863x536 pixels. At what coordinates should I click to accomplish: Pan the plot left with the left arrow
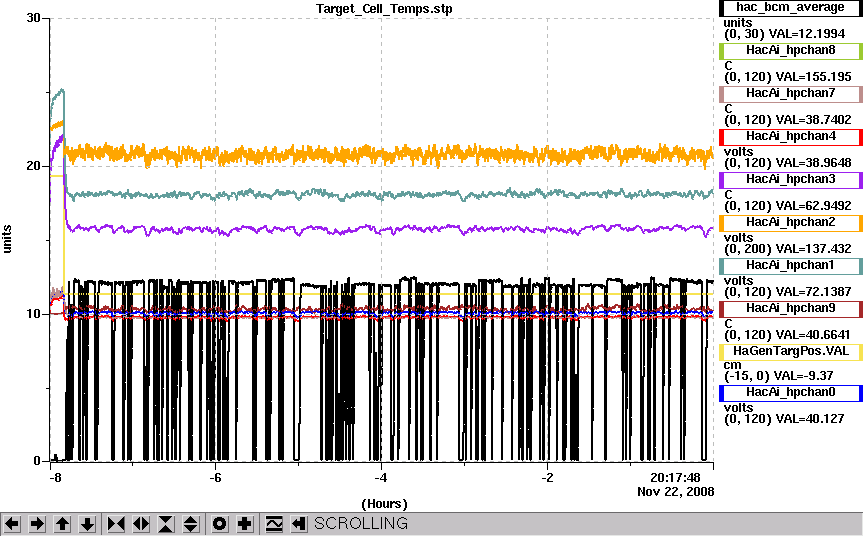[12, 523]
